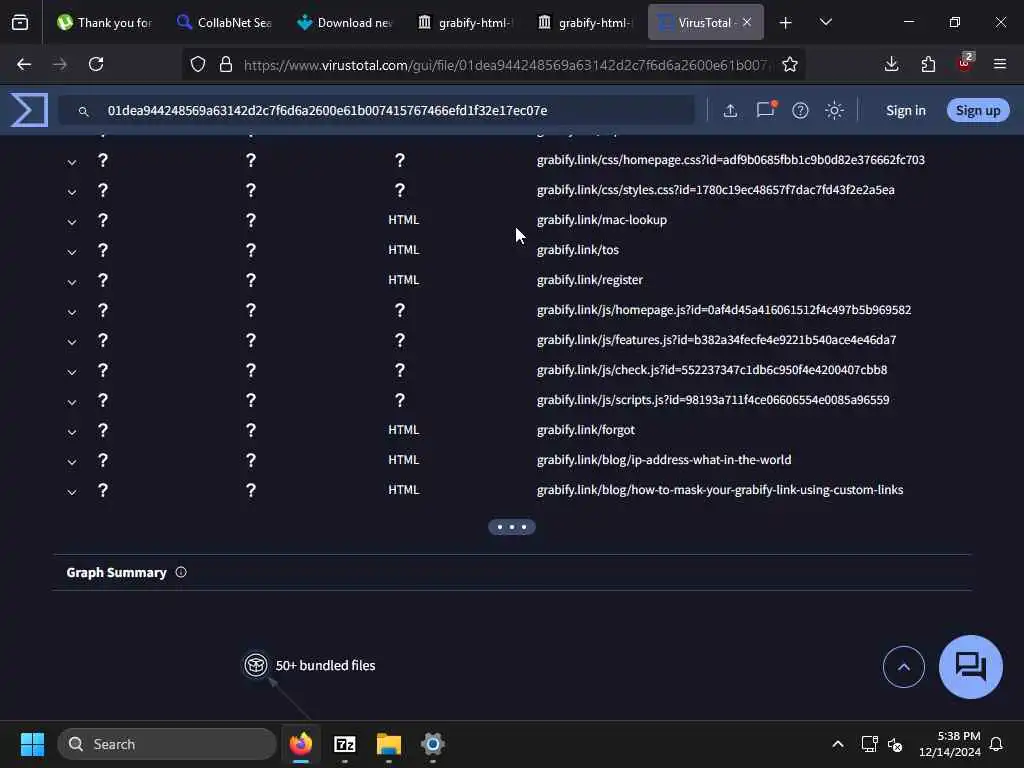This screenshot has height=768, width=1024.
Task: Click the browser forward arrow
Action: 60,64
